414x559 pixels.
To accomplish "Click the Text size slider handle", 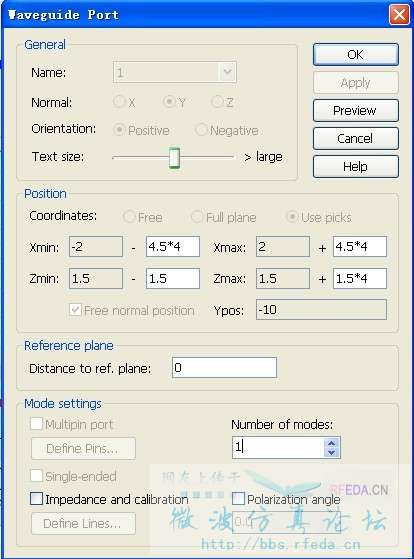I will [x=174, y=158].
